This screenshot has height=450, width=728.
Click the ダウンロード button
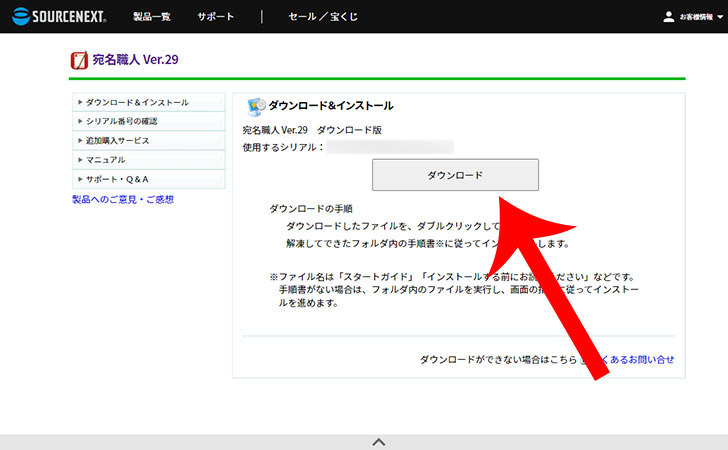coord(455,175)
